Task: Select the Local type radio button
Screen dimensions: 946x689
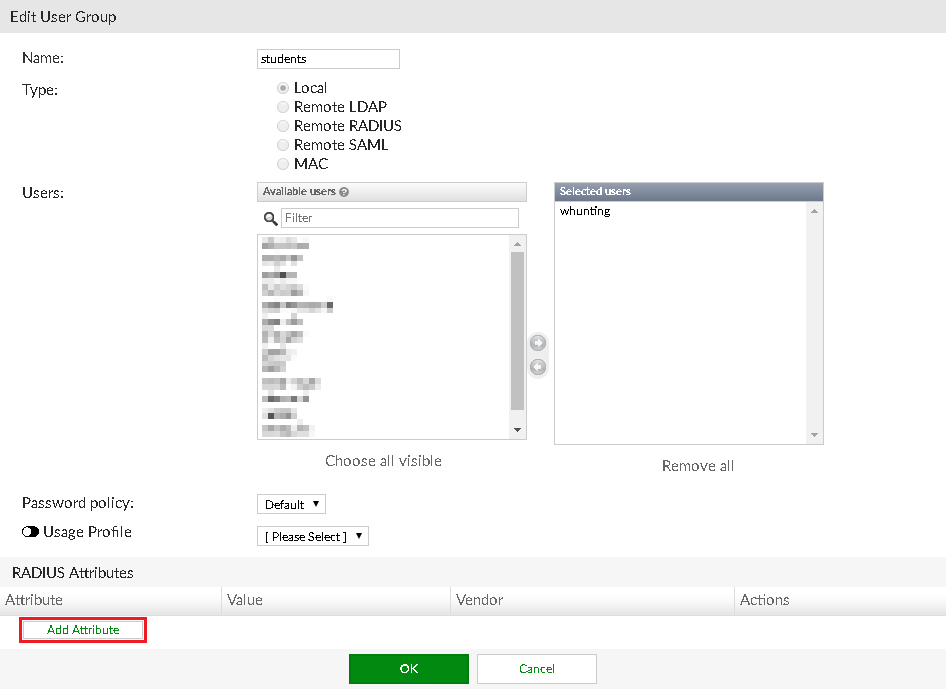Action: (x=282, y=88)
